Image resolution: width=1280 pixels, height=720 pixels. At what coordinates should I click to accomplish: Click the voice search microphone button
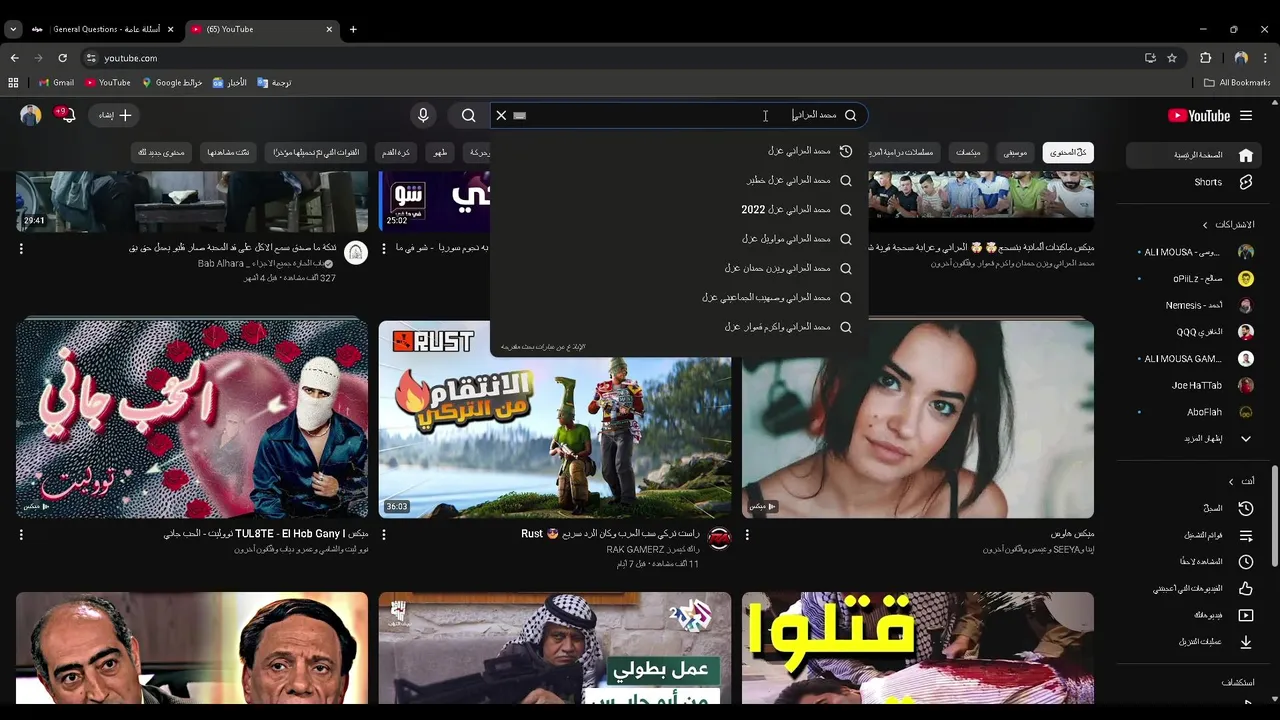[x=423, y=115]
